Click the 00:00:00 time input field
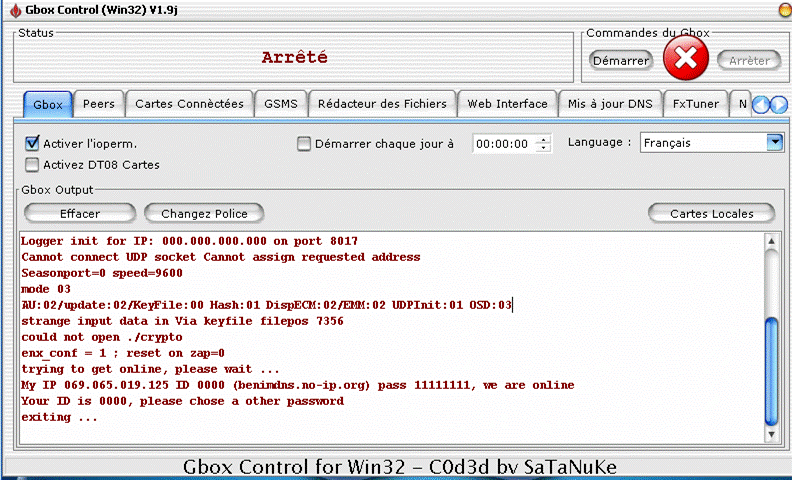This screenshot has height=480, width=792. pos(503,144)
